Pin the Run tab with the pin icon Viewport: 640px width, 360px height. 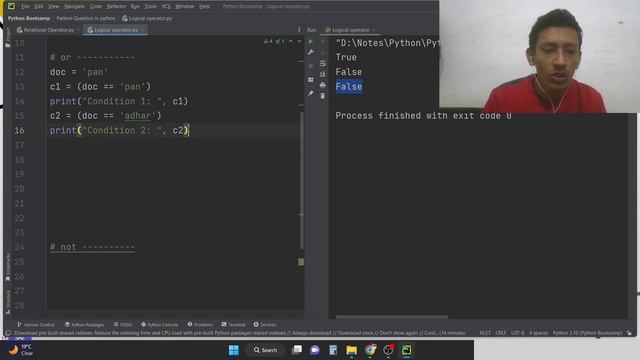pyautogui.click(x=311, y=93)
